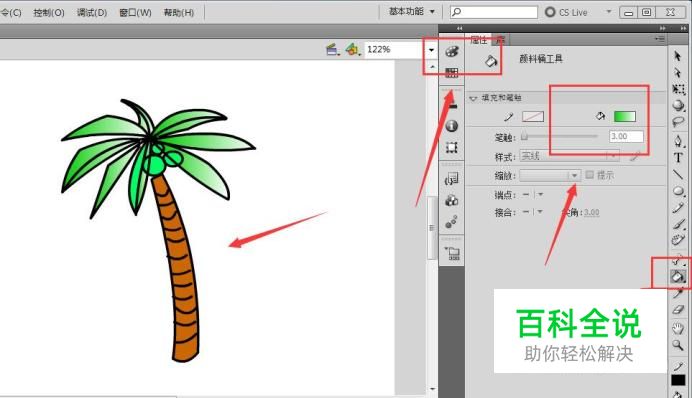Image resolution: width=692 pixels, height=398 pixels.
Task: Select the Hand tool
Action: pos(678,328)
